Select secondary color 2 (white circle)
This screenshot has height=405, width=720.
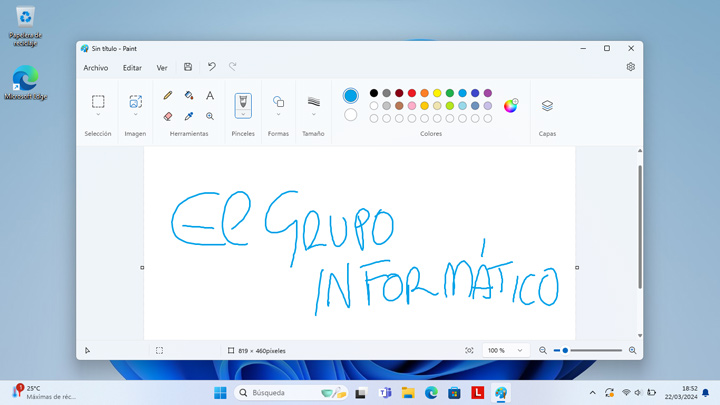350,114
